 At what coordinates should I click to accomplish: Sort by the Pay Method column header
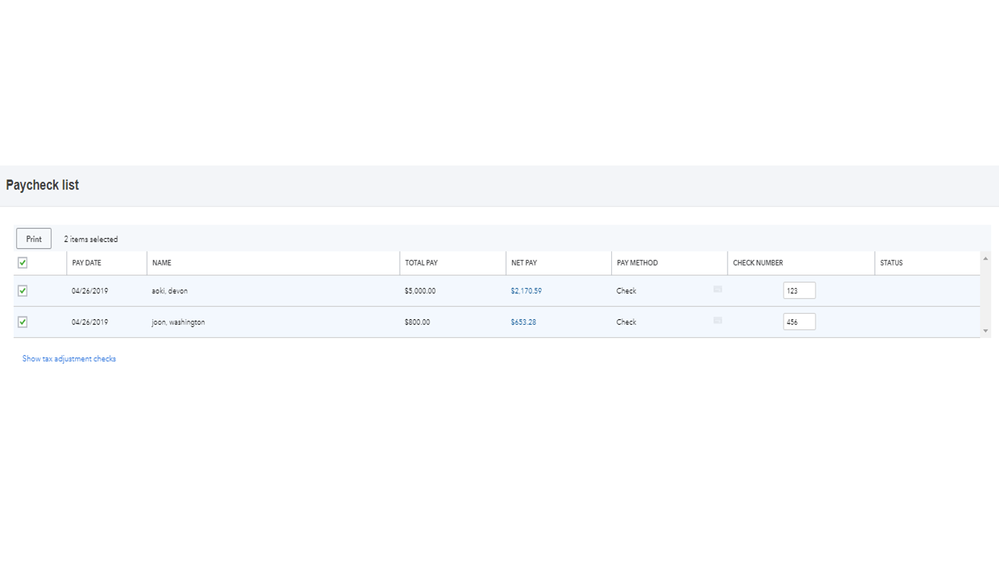point(637,263)
